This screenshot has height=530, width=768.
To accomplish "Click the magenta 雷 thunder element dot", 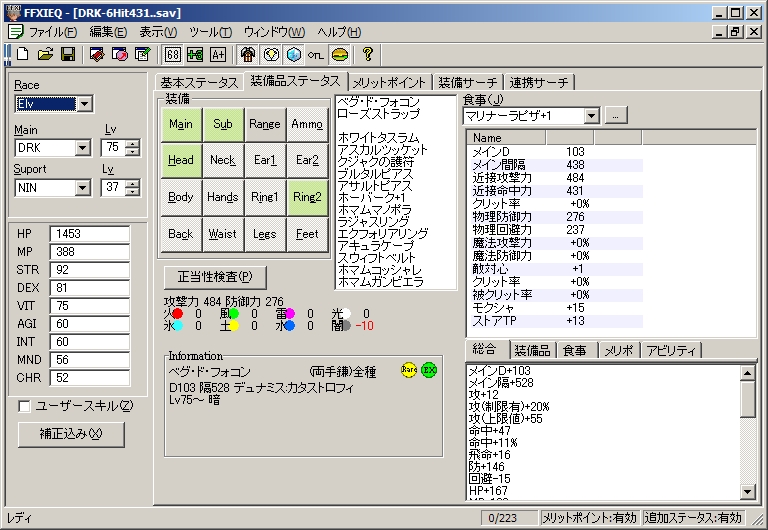I will [290, 313].
